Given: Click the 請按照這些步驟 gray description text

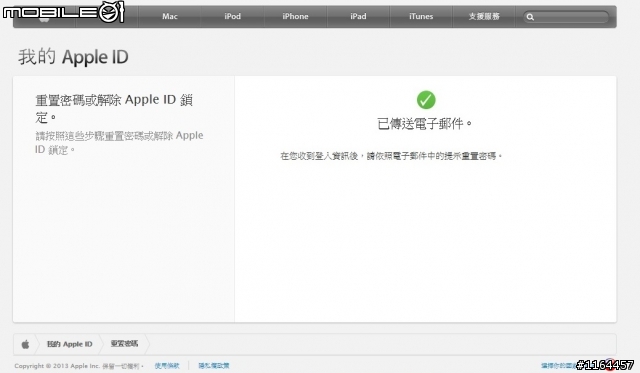Looking at the screenshot, I should click(119, 142).
